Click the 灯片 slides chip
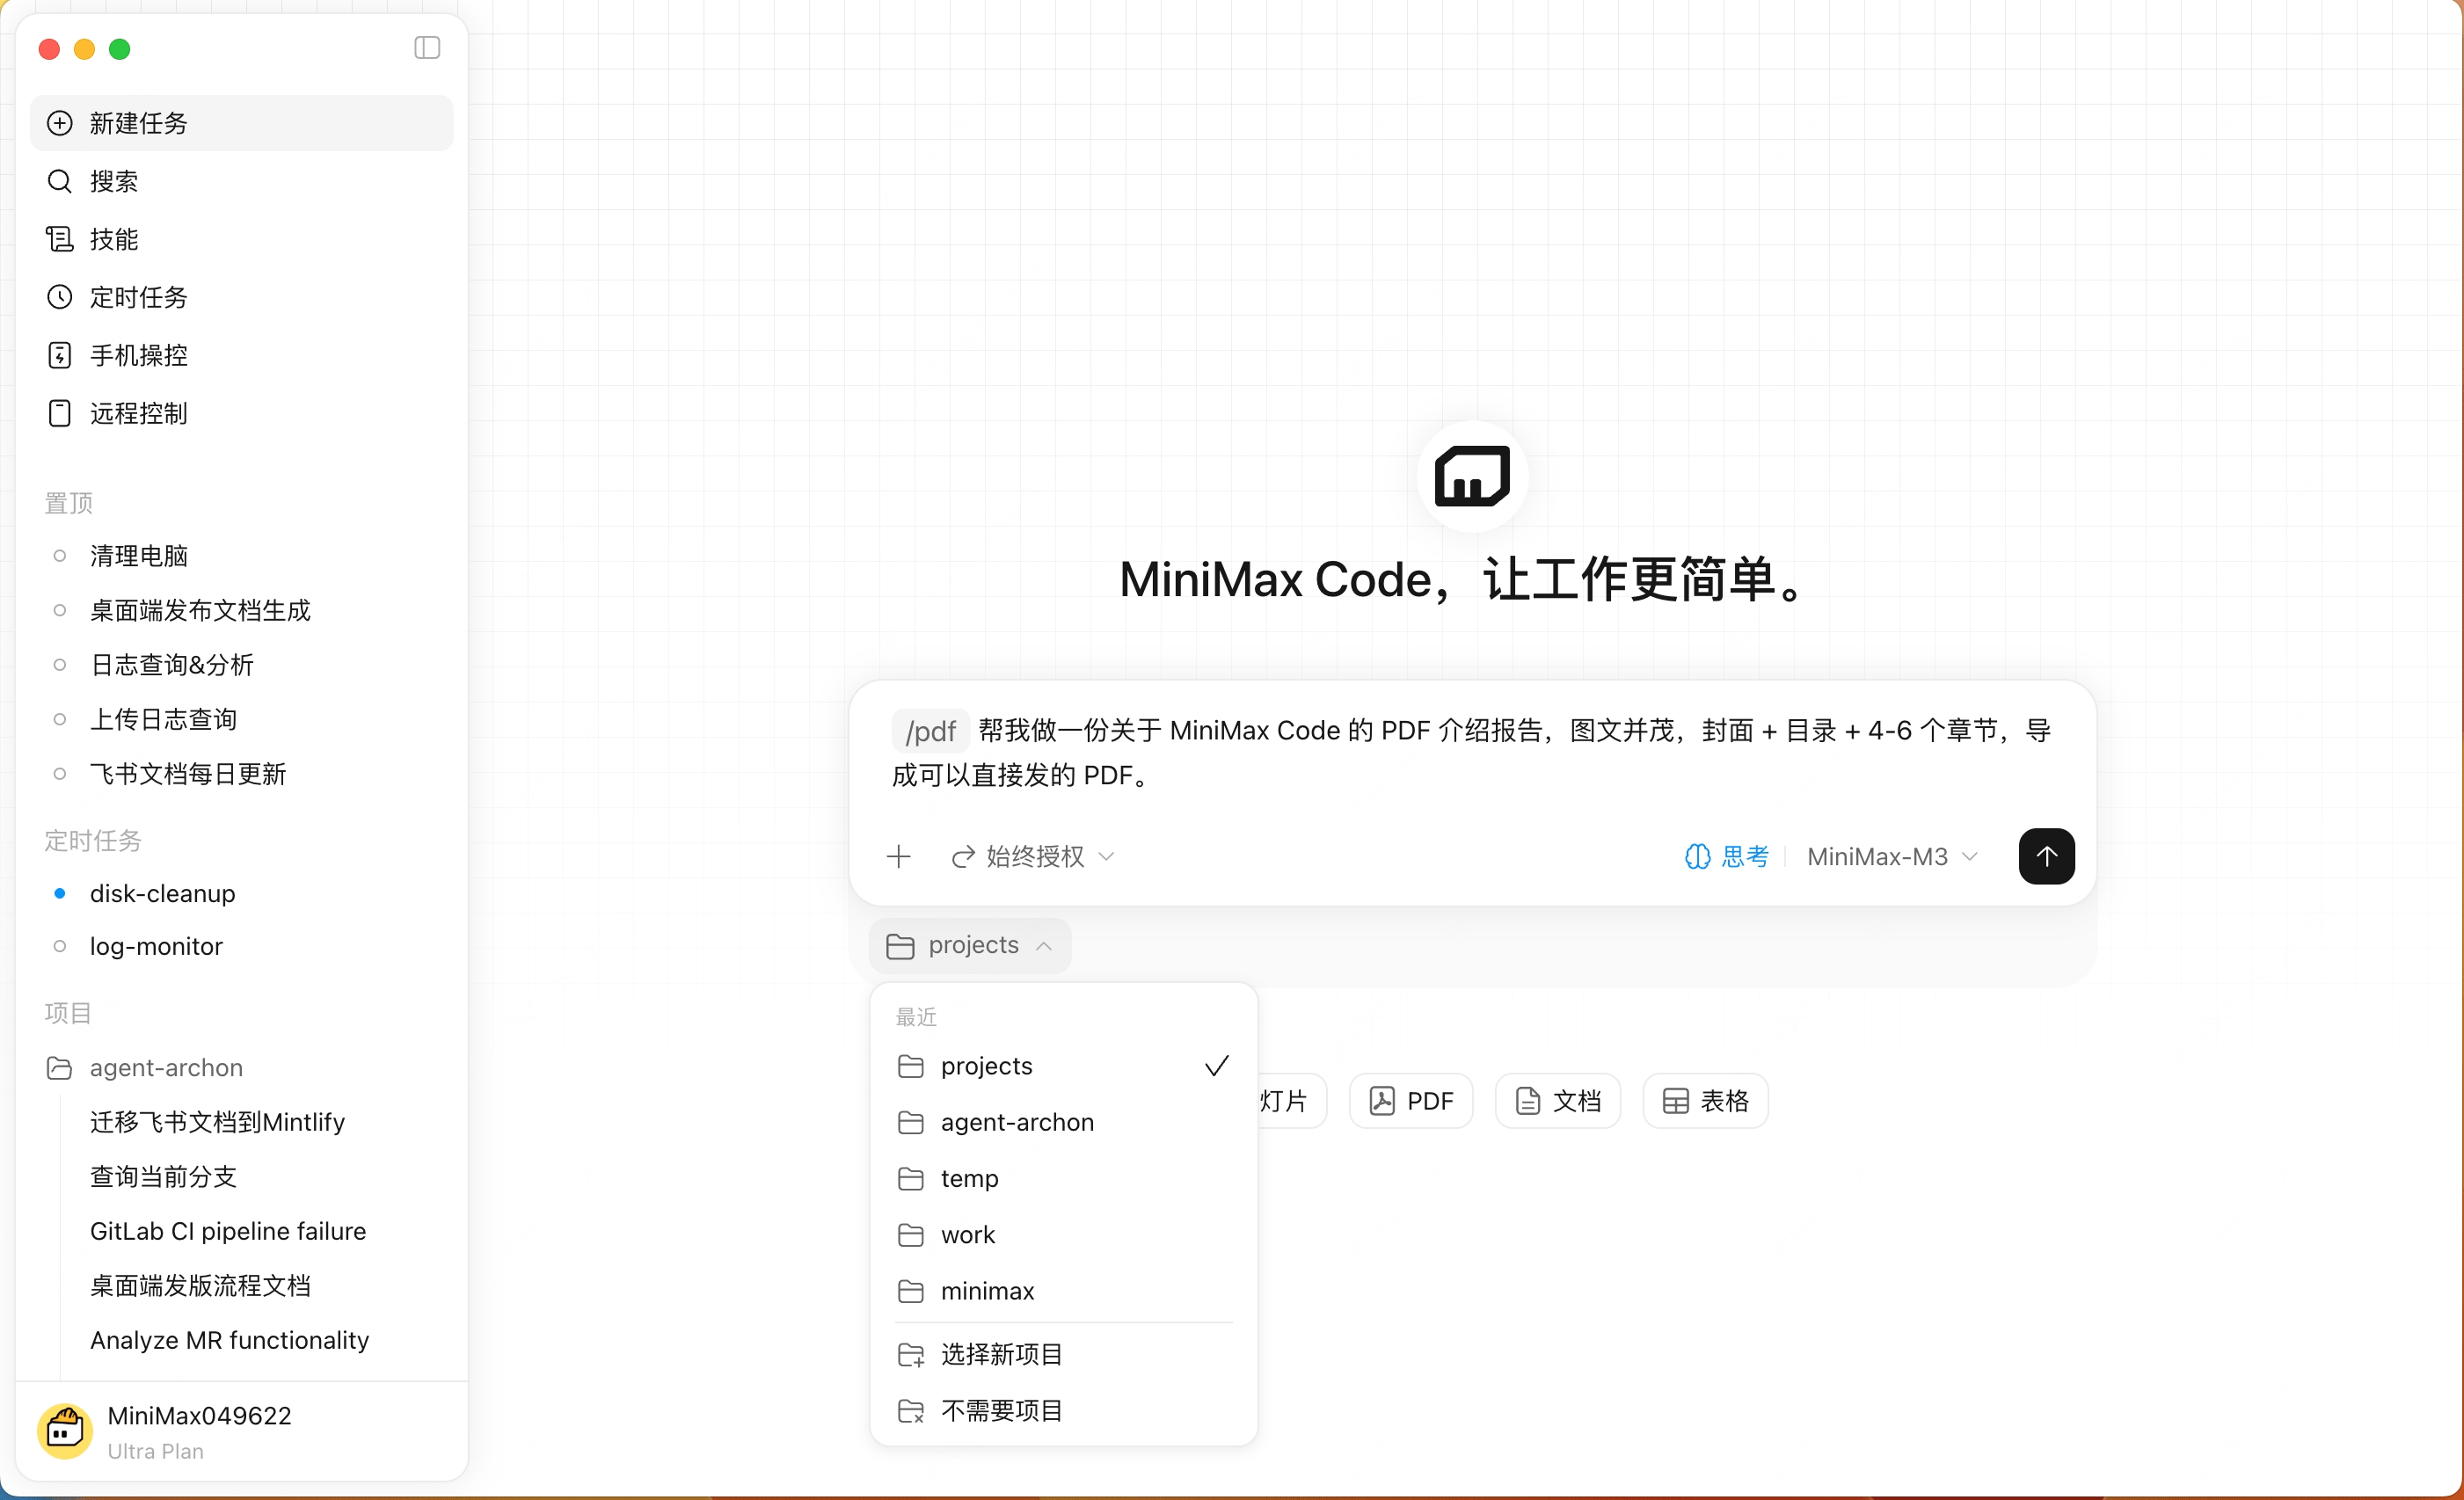Viewport: 2464px width, 1500px height. tap(1291, 1101)
